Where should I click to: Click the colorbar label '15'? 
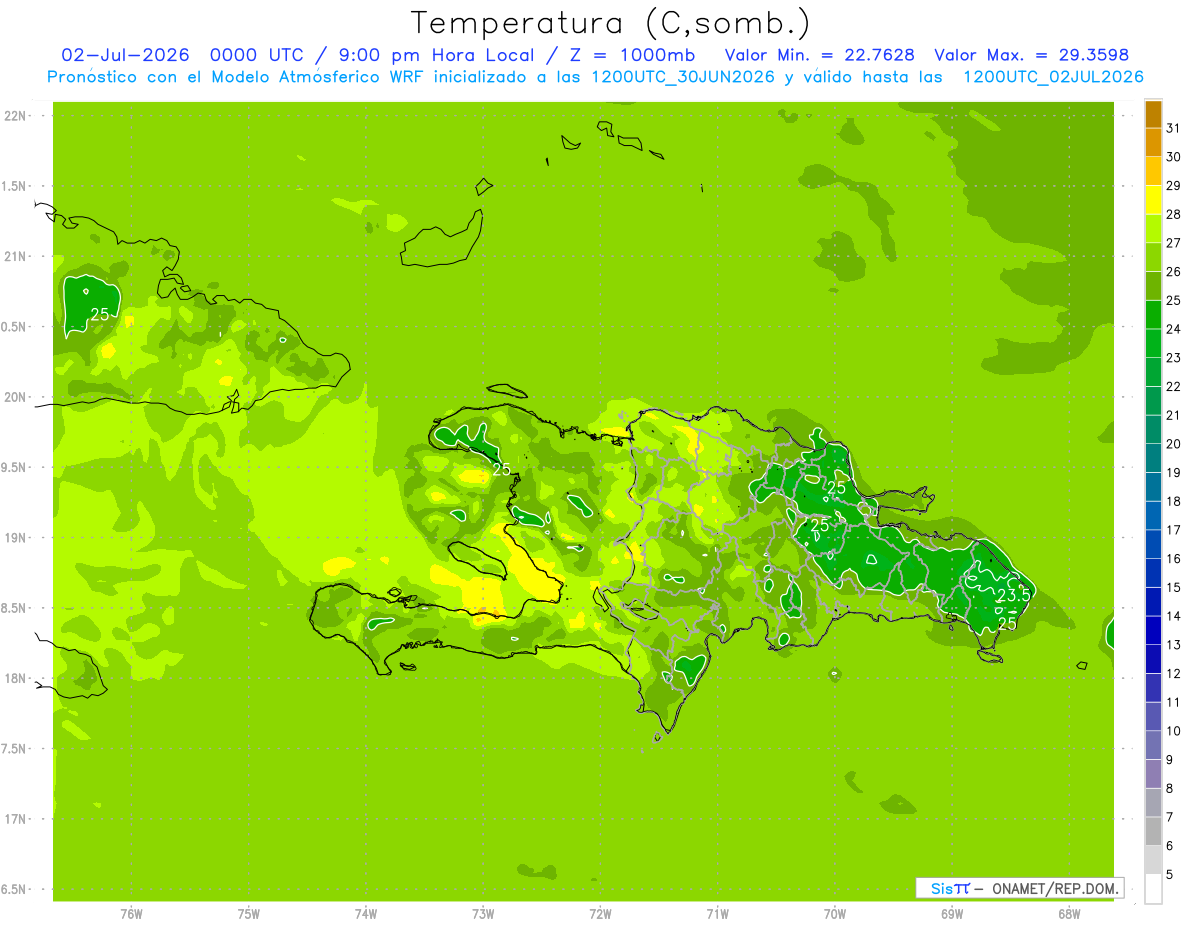[1174, 587]
